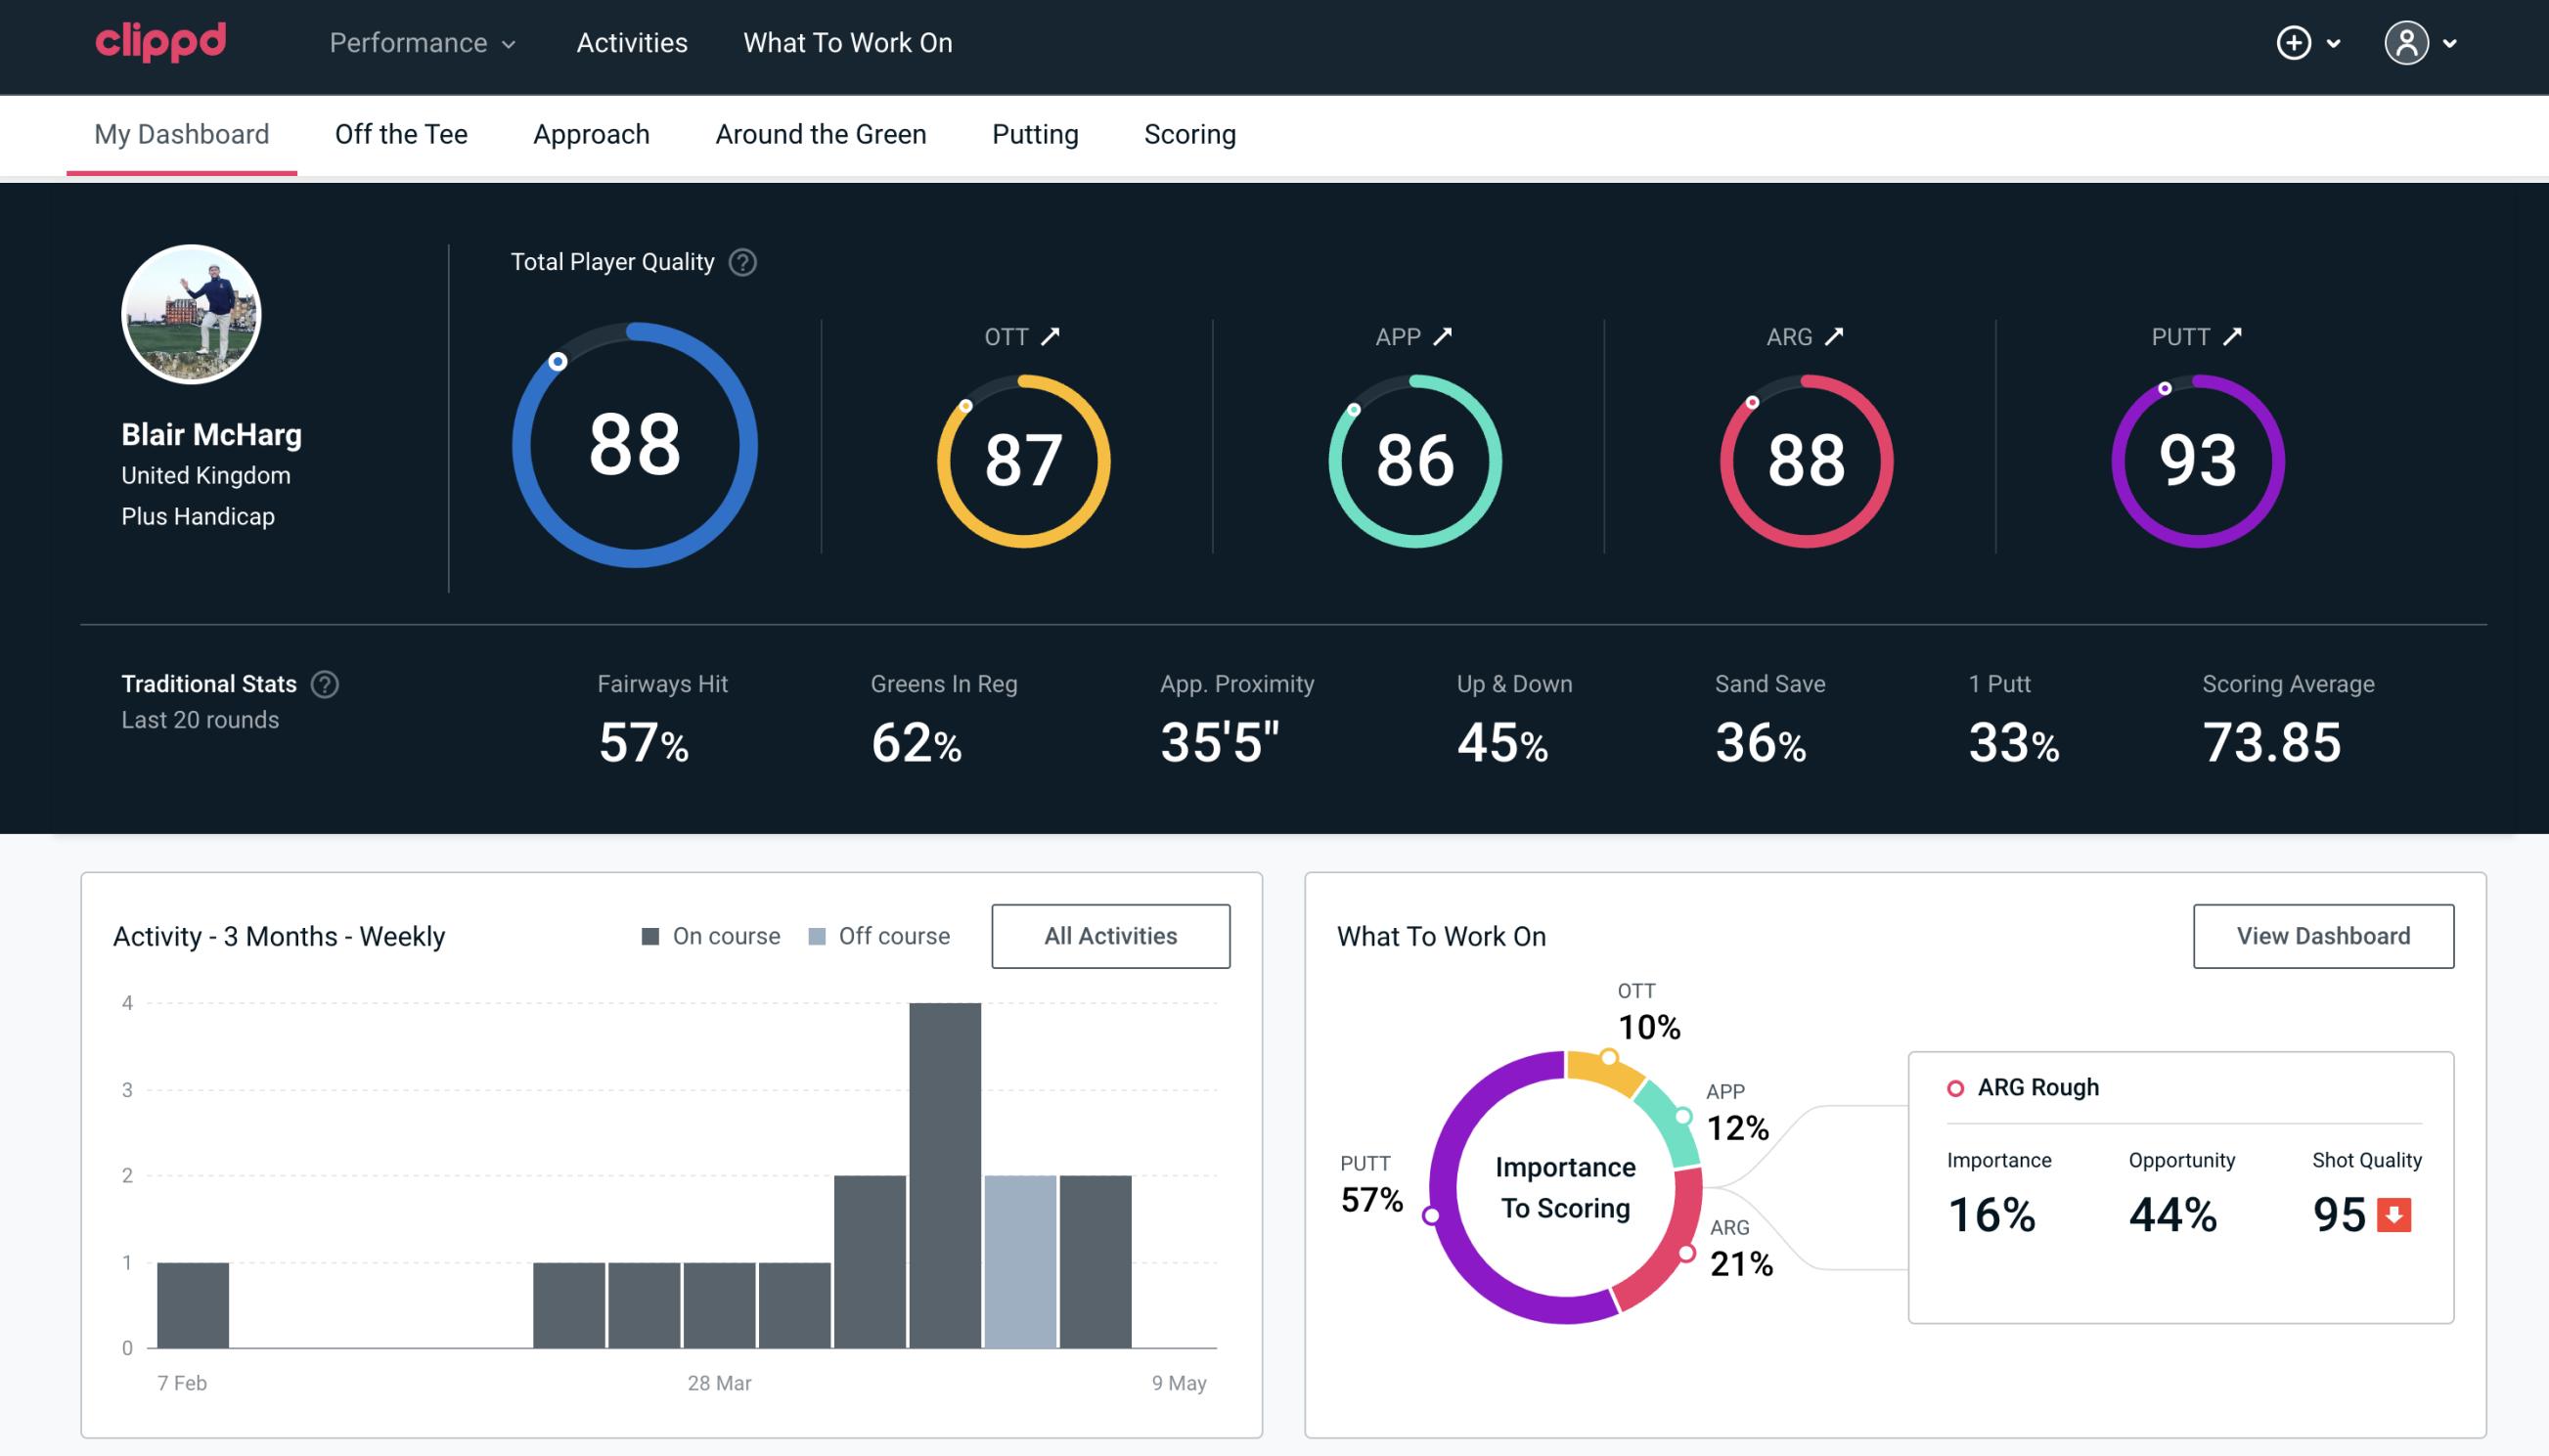This screenshot has height=1456, width=2549.
Task: Click the All Activities button
Action: (x=1112, y=936)
